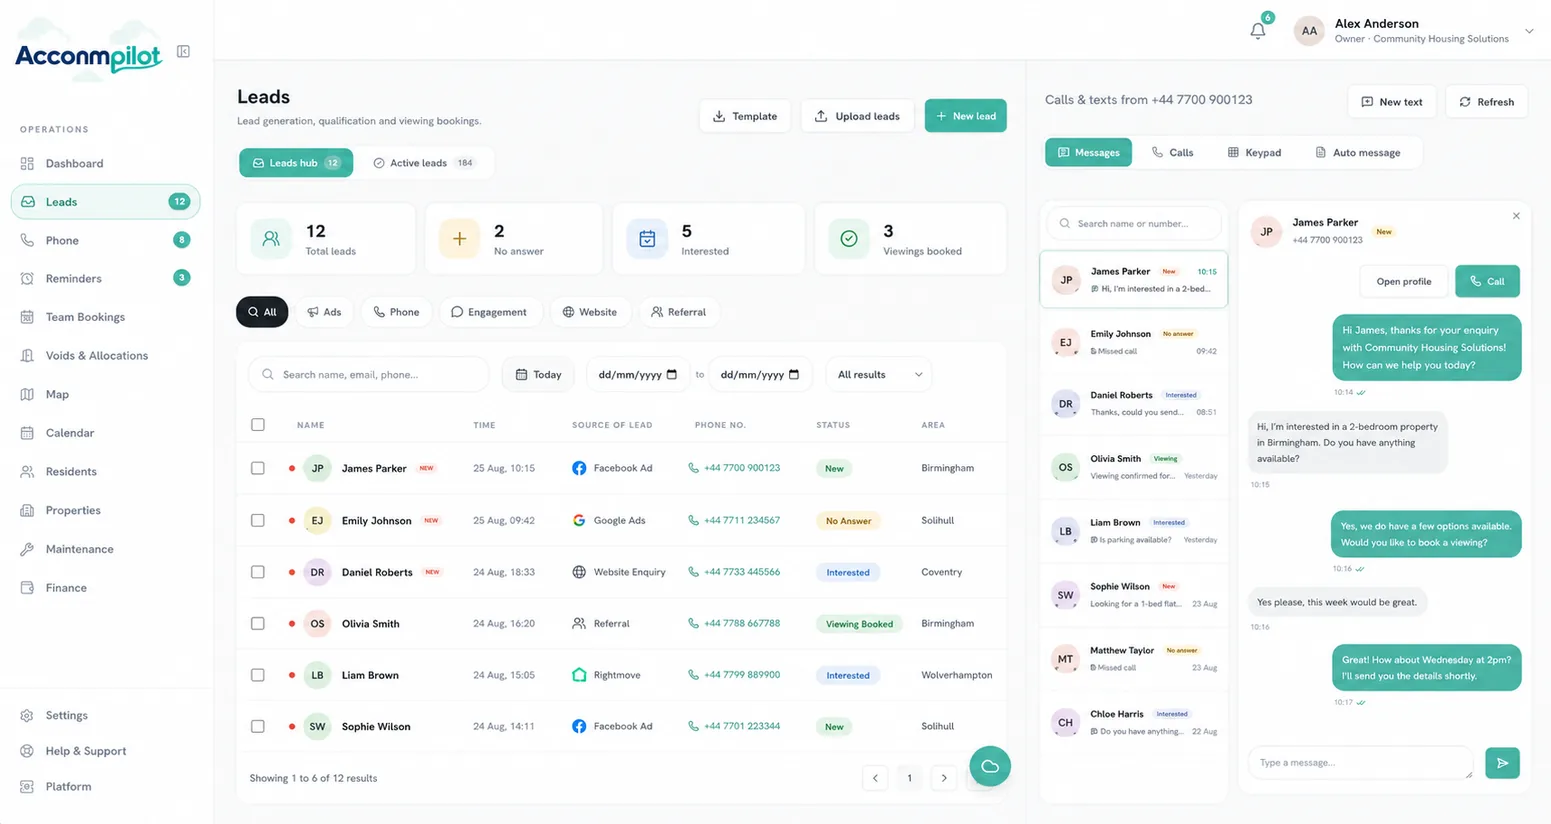Click the phone icon beside +44 7711 234567
The height and width of the screenshot is (824, 1551).
click(693, 520)
